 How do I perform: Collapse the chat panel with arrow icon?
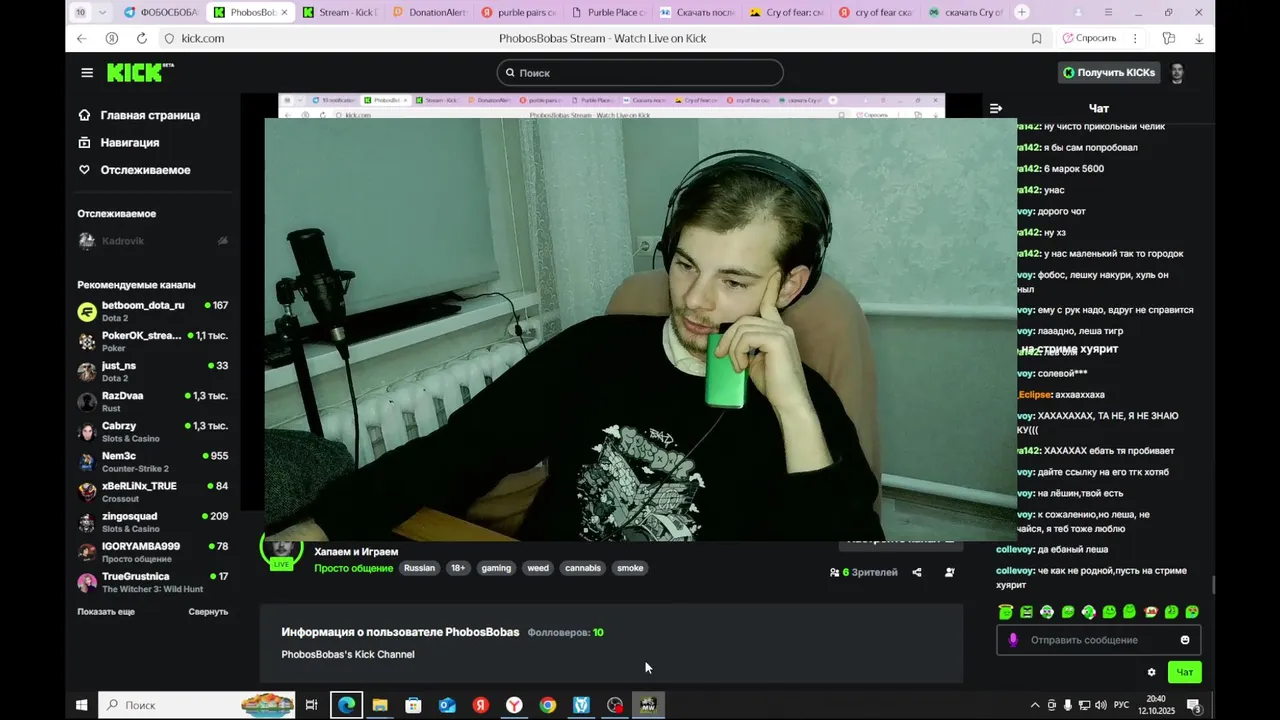pyautogui.click(x=995, y=108)
